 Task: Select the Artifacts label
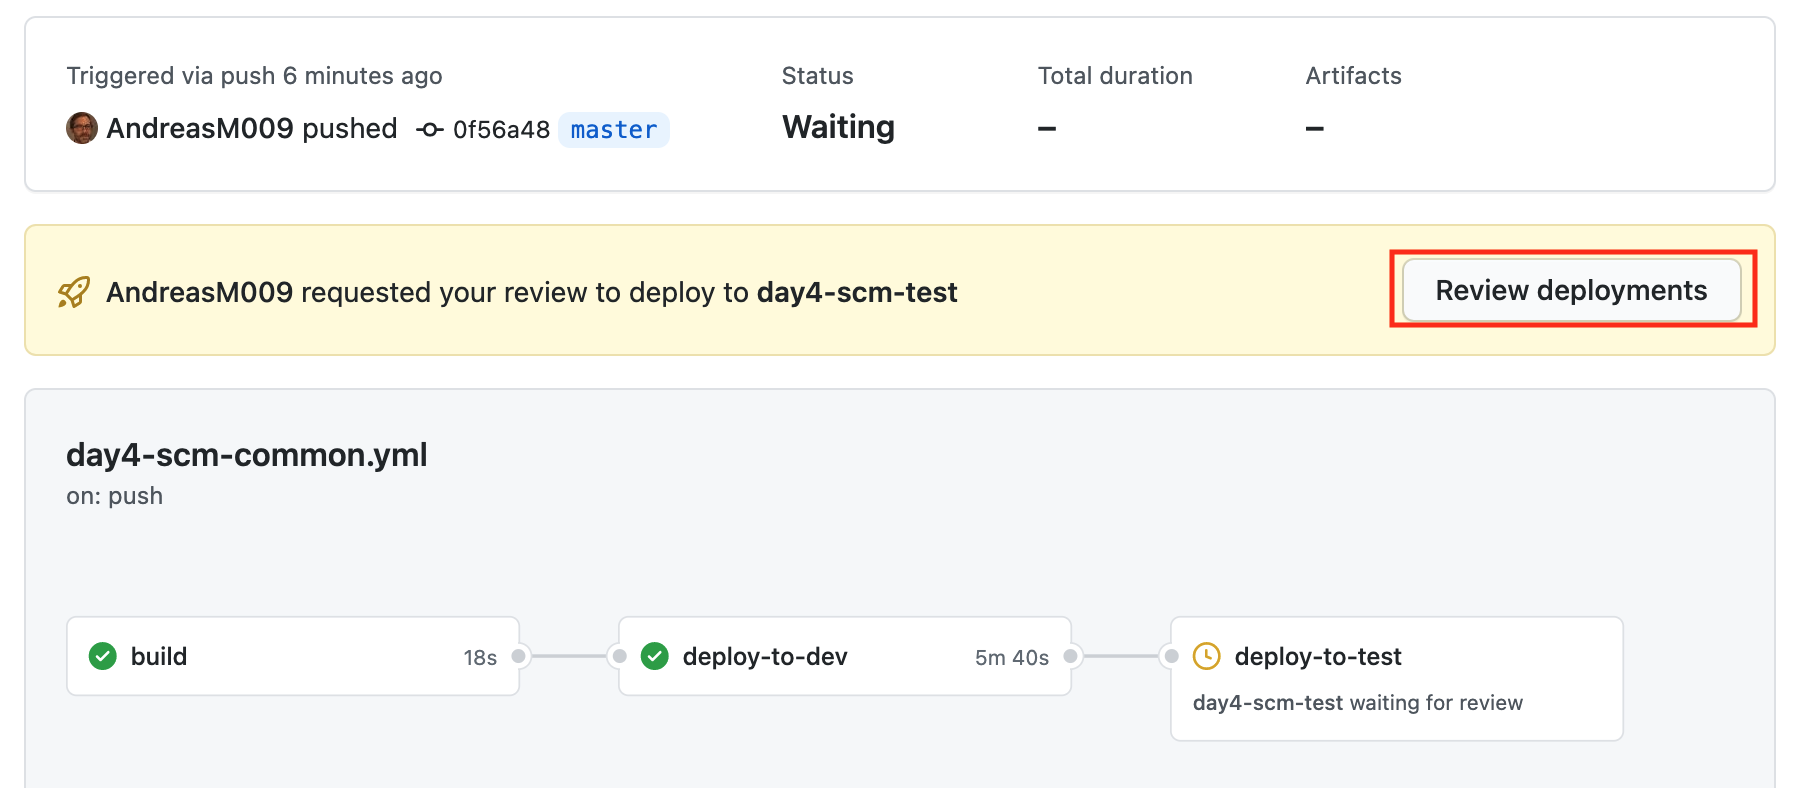coord(1353,76)
